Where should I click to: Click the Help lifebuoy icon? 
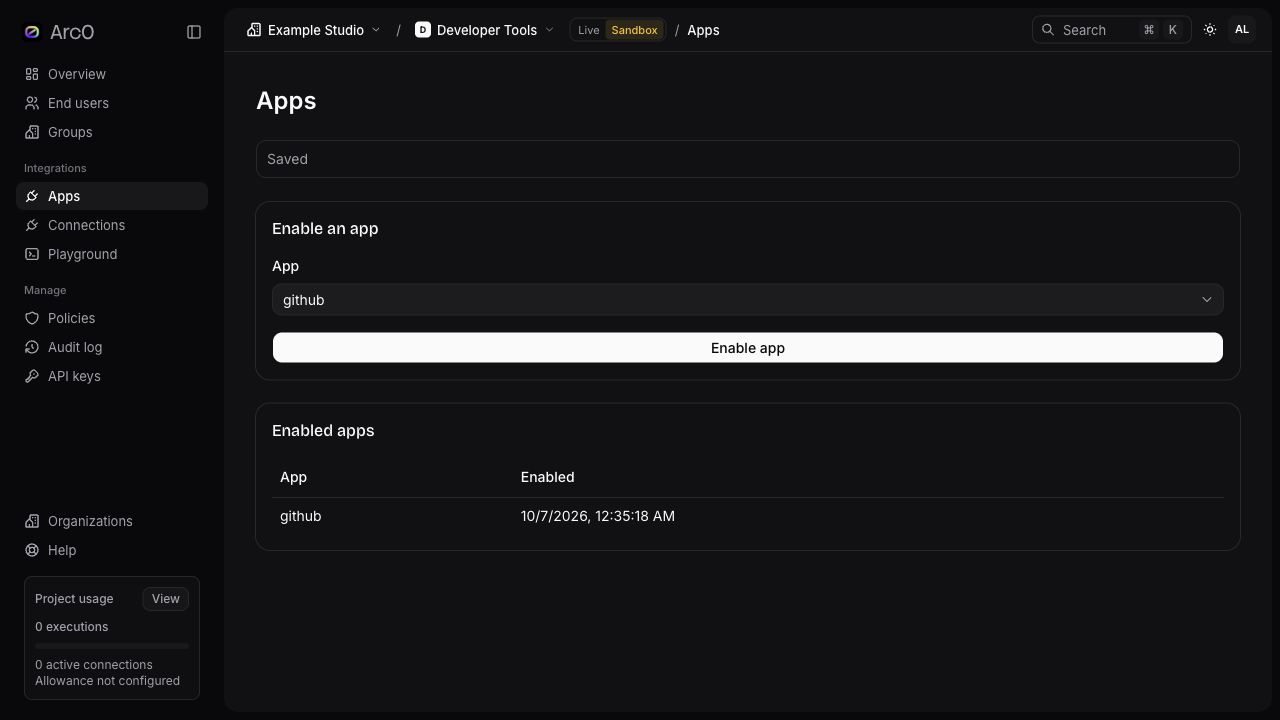(x=32, y=550)
